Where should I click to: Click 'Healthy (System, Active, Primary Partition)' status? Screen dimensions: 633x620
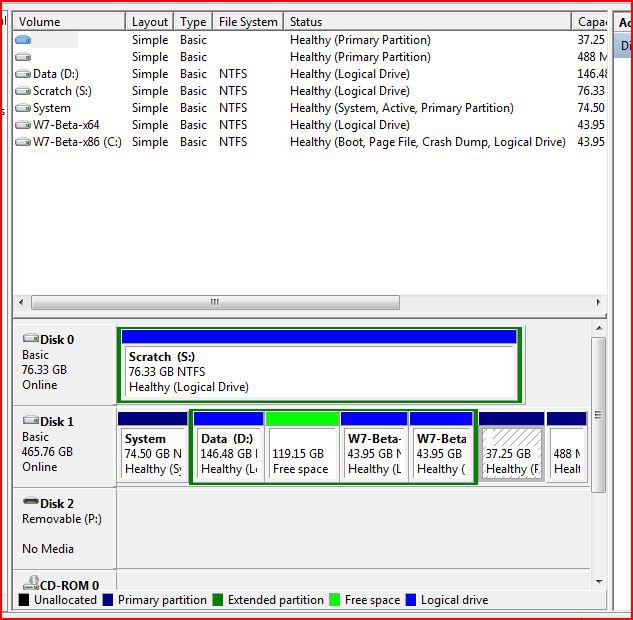coord(402,108)
